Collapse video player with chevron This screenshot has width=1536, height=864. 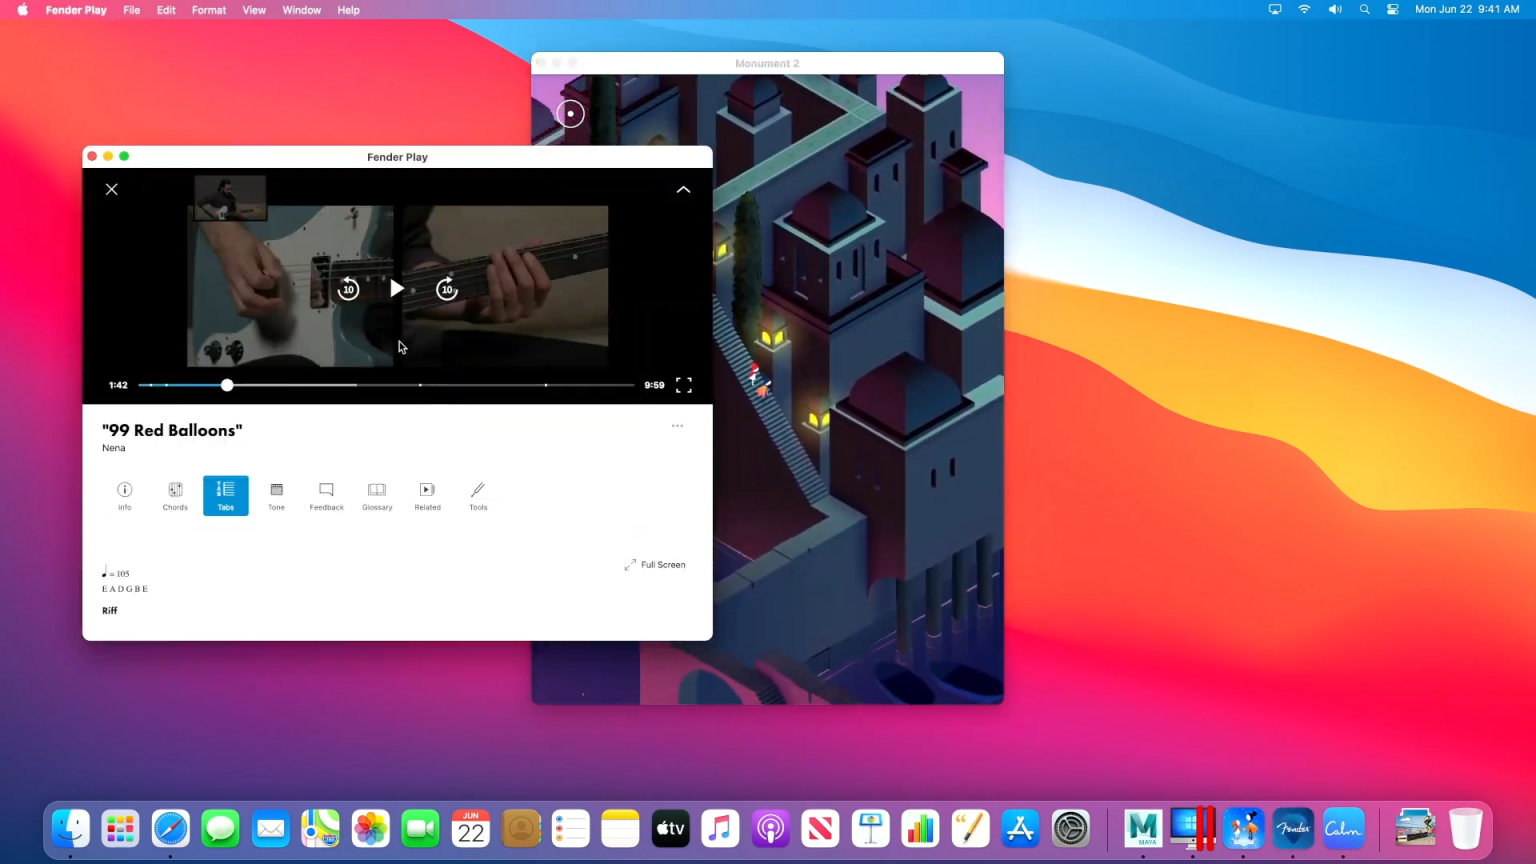(x=683, y=189)
